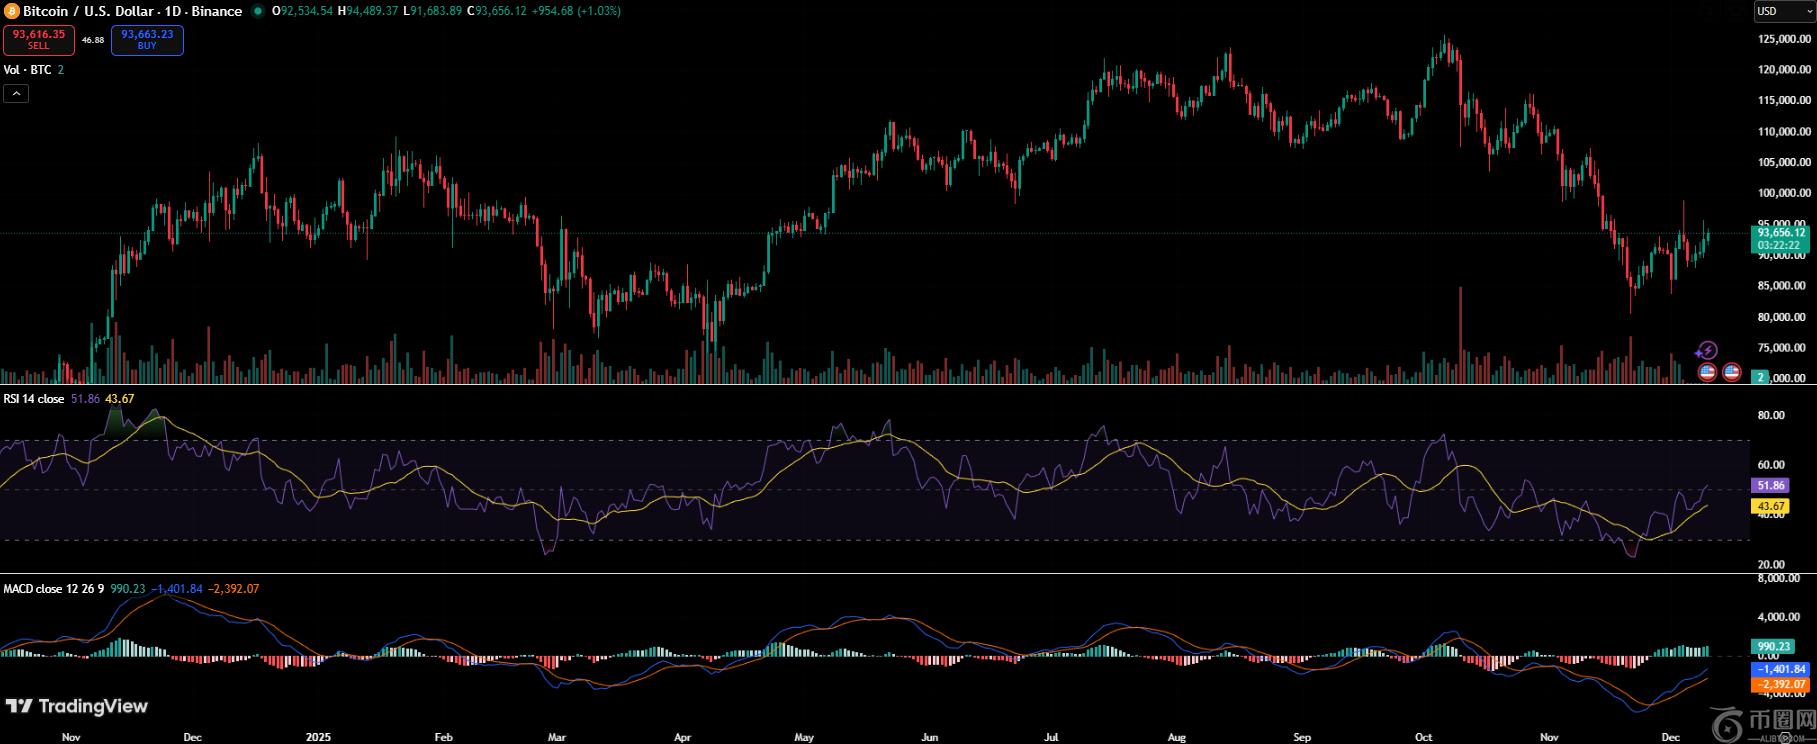This screenshot has width=1817, height=744.
Task: Select the MACD close 12 26 9 label
Action: tap(54, 589)
